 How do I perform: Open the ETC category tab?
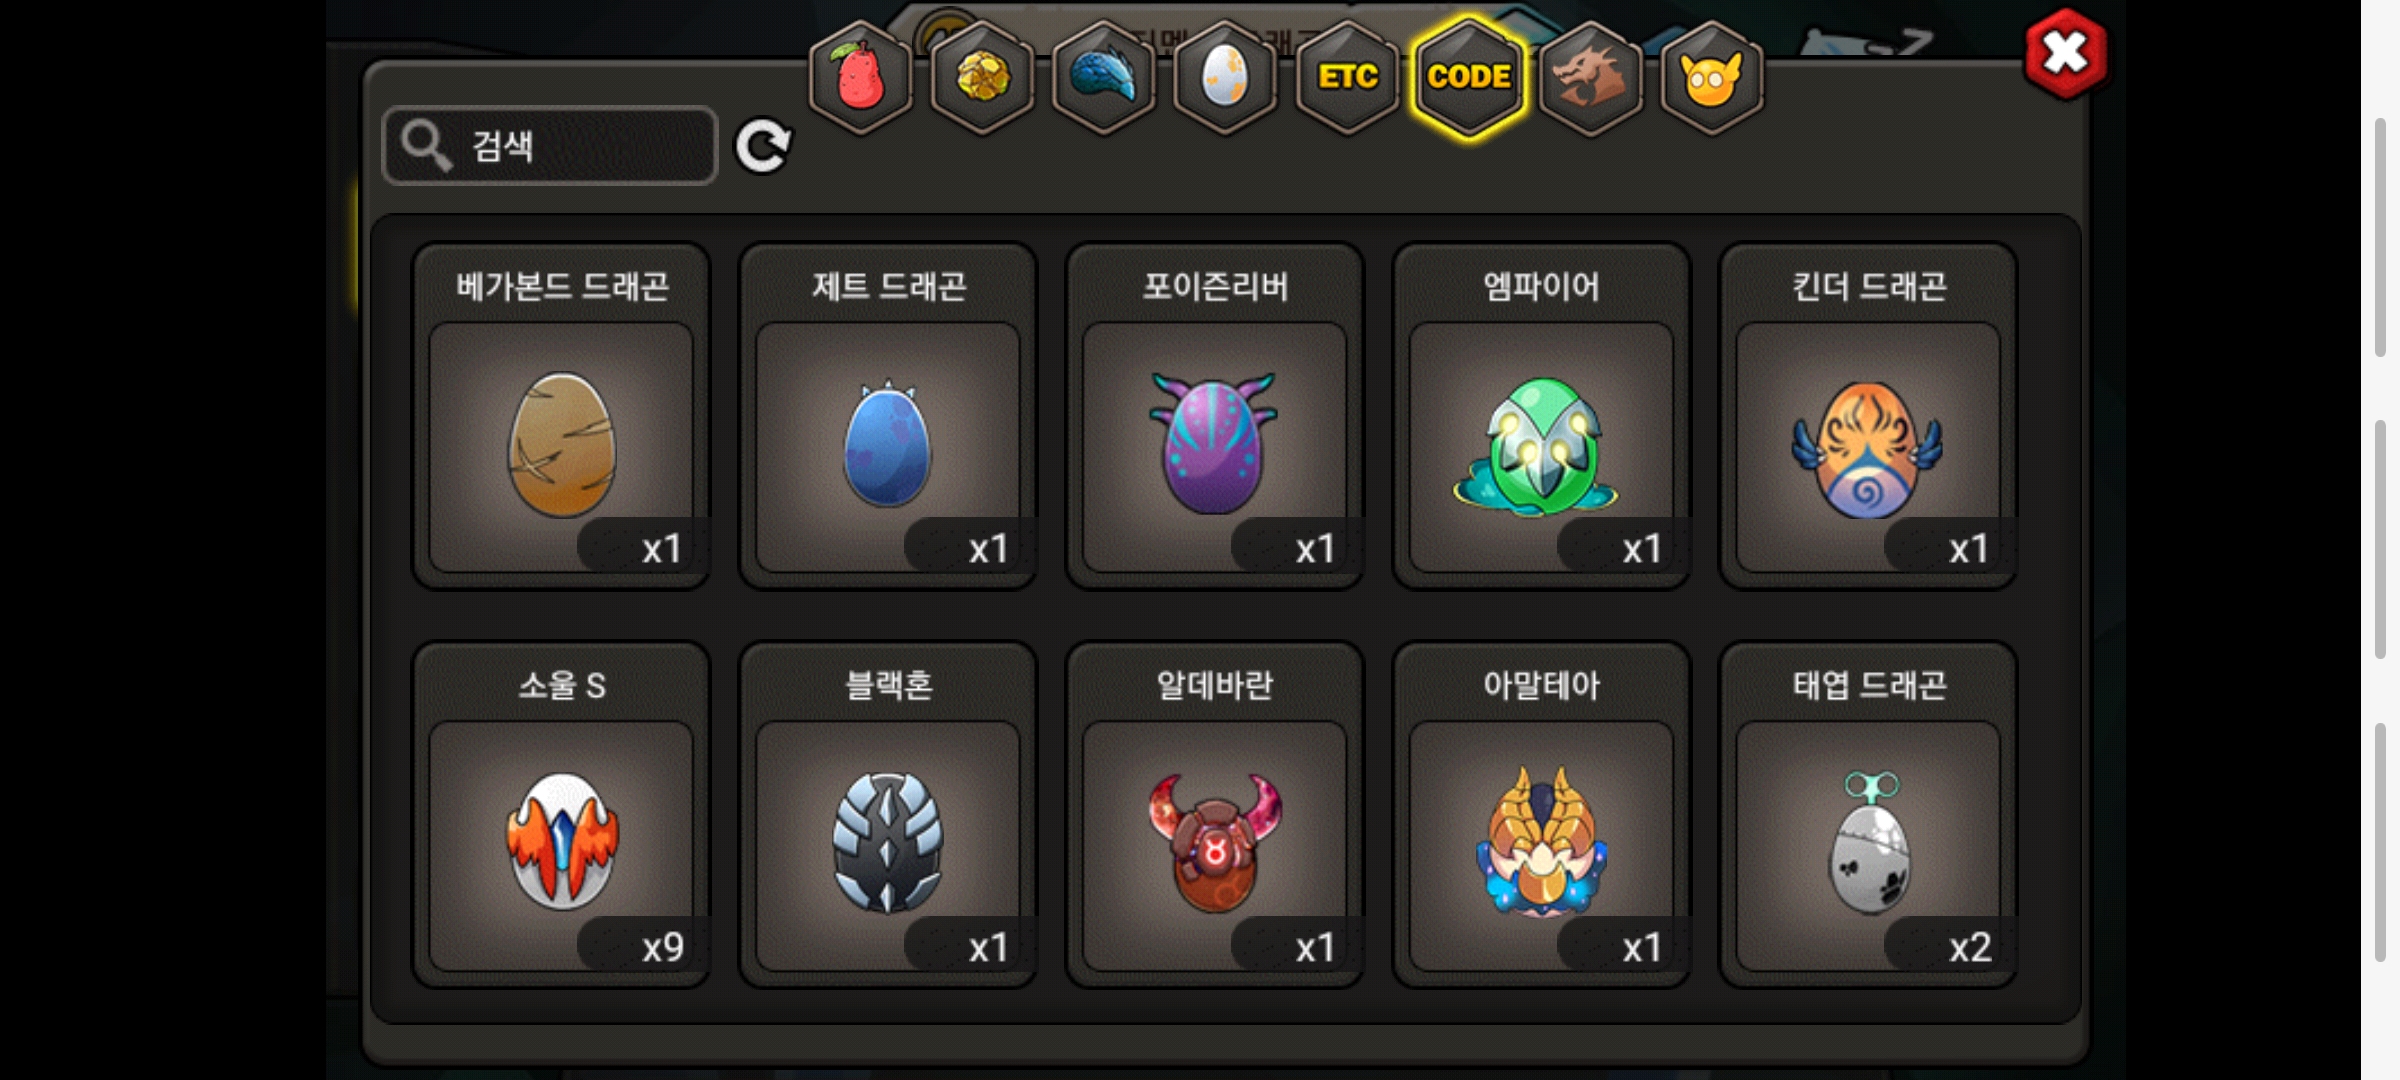click(1347, 77)
